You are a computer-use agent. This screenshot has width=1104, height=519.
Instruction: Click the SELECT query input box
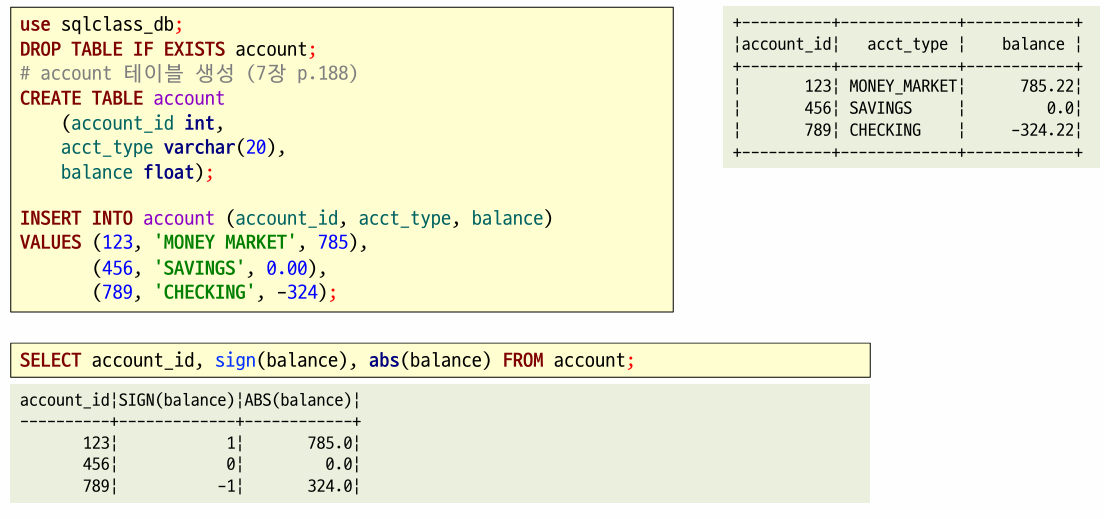tap(440, 361)
